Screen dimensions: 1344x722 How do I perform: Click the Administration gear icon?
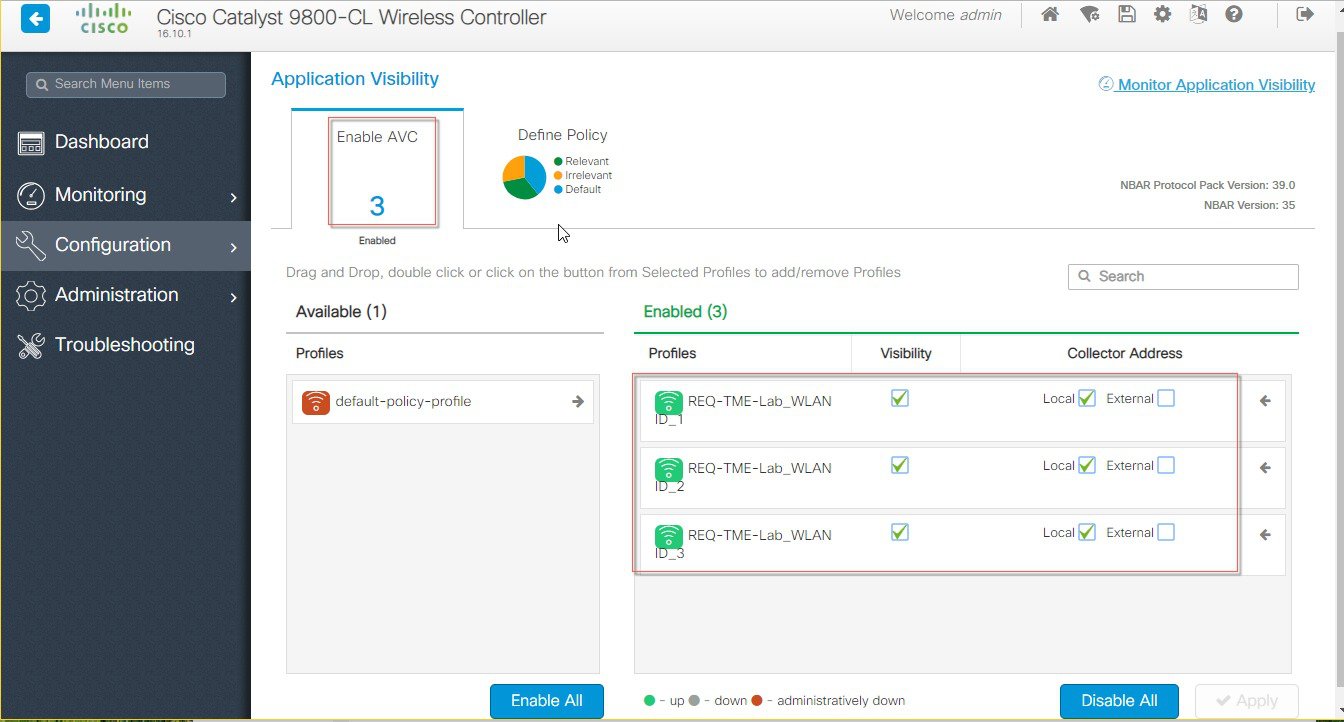(32, 295)
